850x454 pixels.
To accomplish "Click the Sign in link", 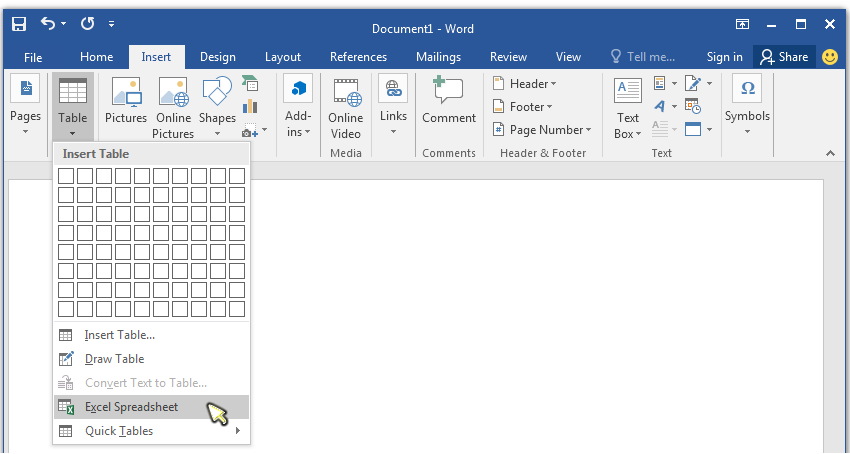I will coord(724,57).
